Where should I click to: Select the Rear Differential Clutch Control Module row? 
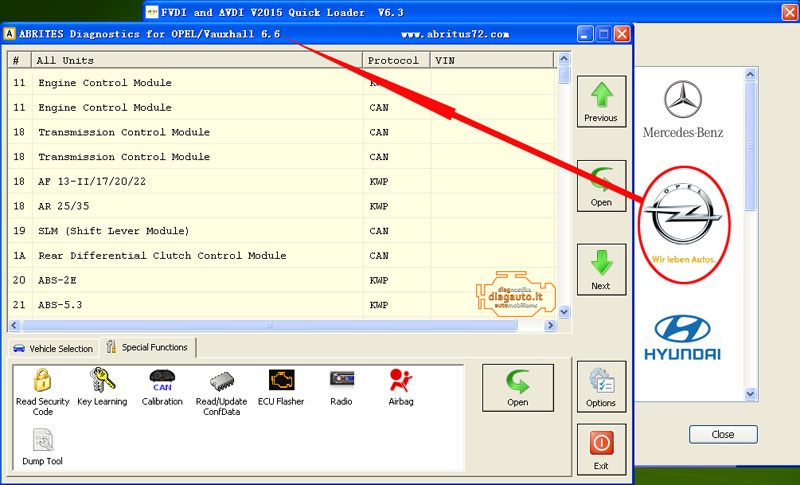tap(162, 256)
